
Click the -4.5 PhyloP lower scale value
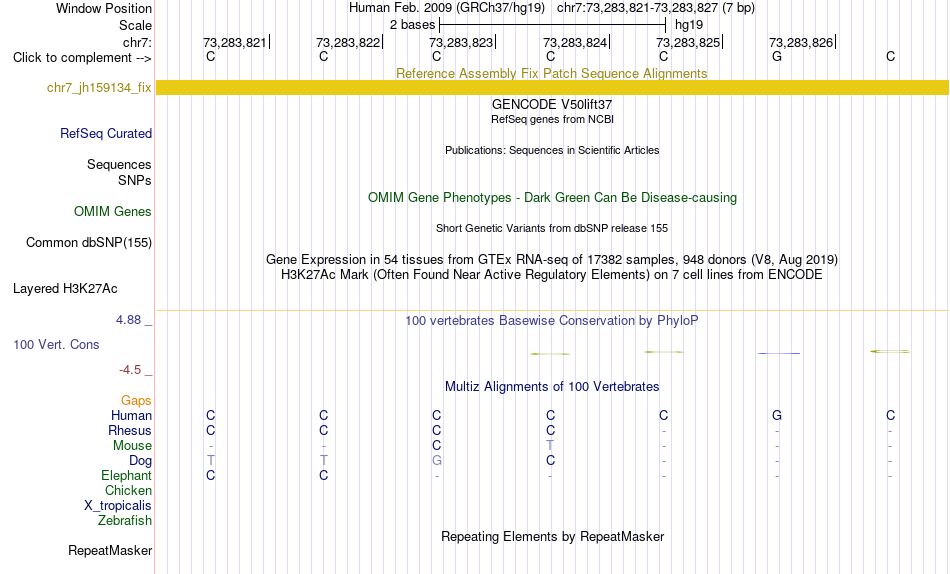(130, 370)
